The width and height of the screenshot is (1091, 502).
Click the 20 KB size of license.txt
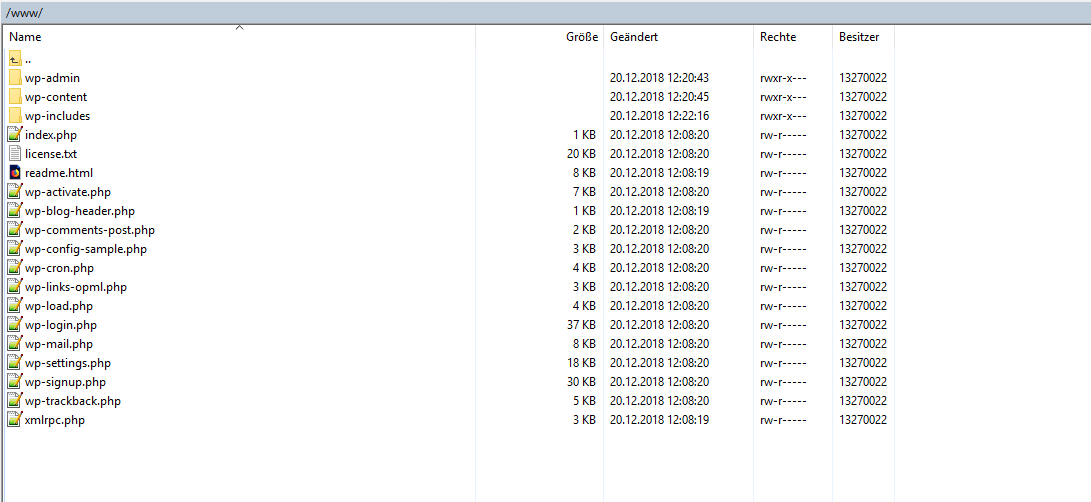coord(582,154)
